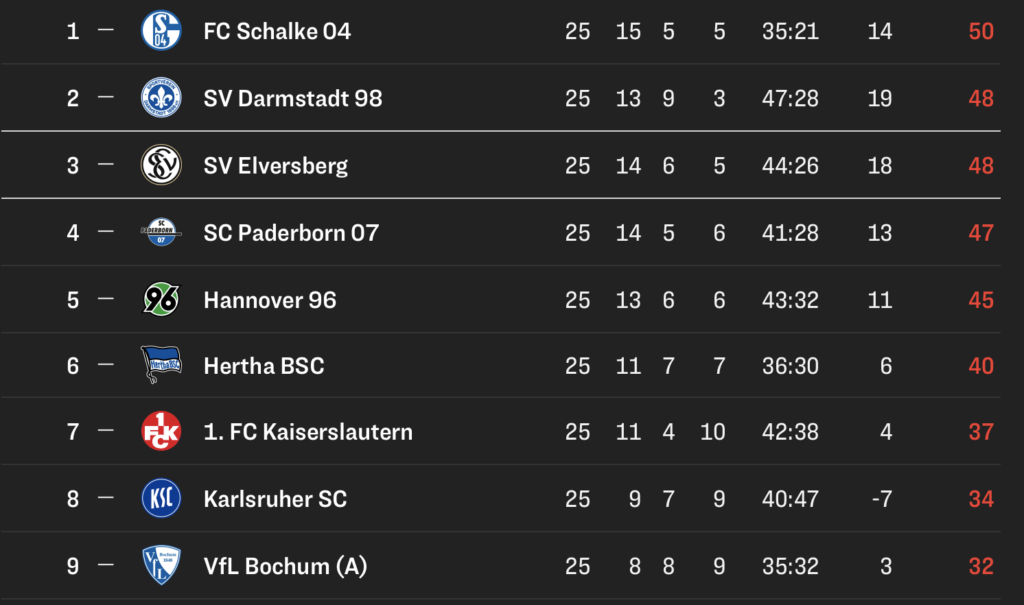Screen dimensions: 1024x605
Task: Click the FC Schalke 04 club crest
Action: point(161,31)
